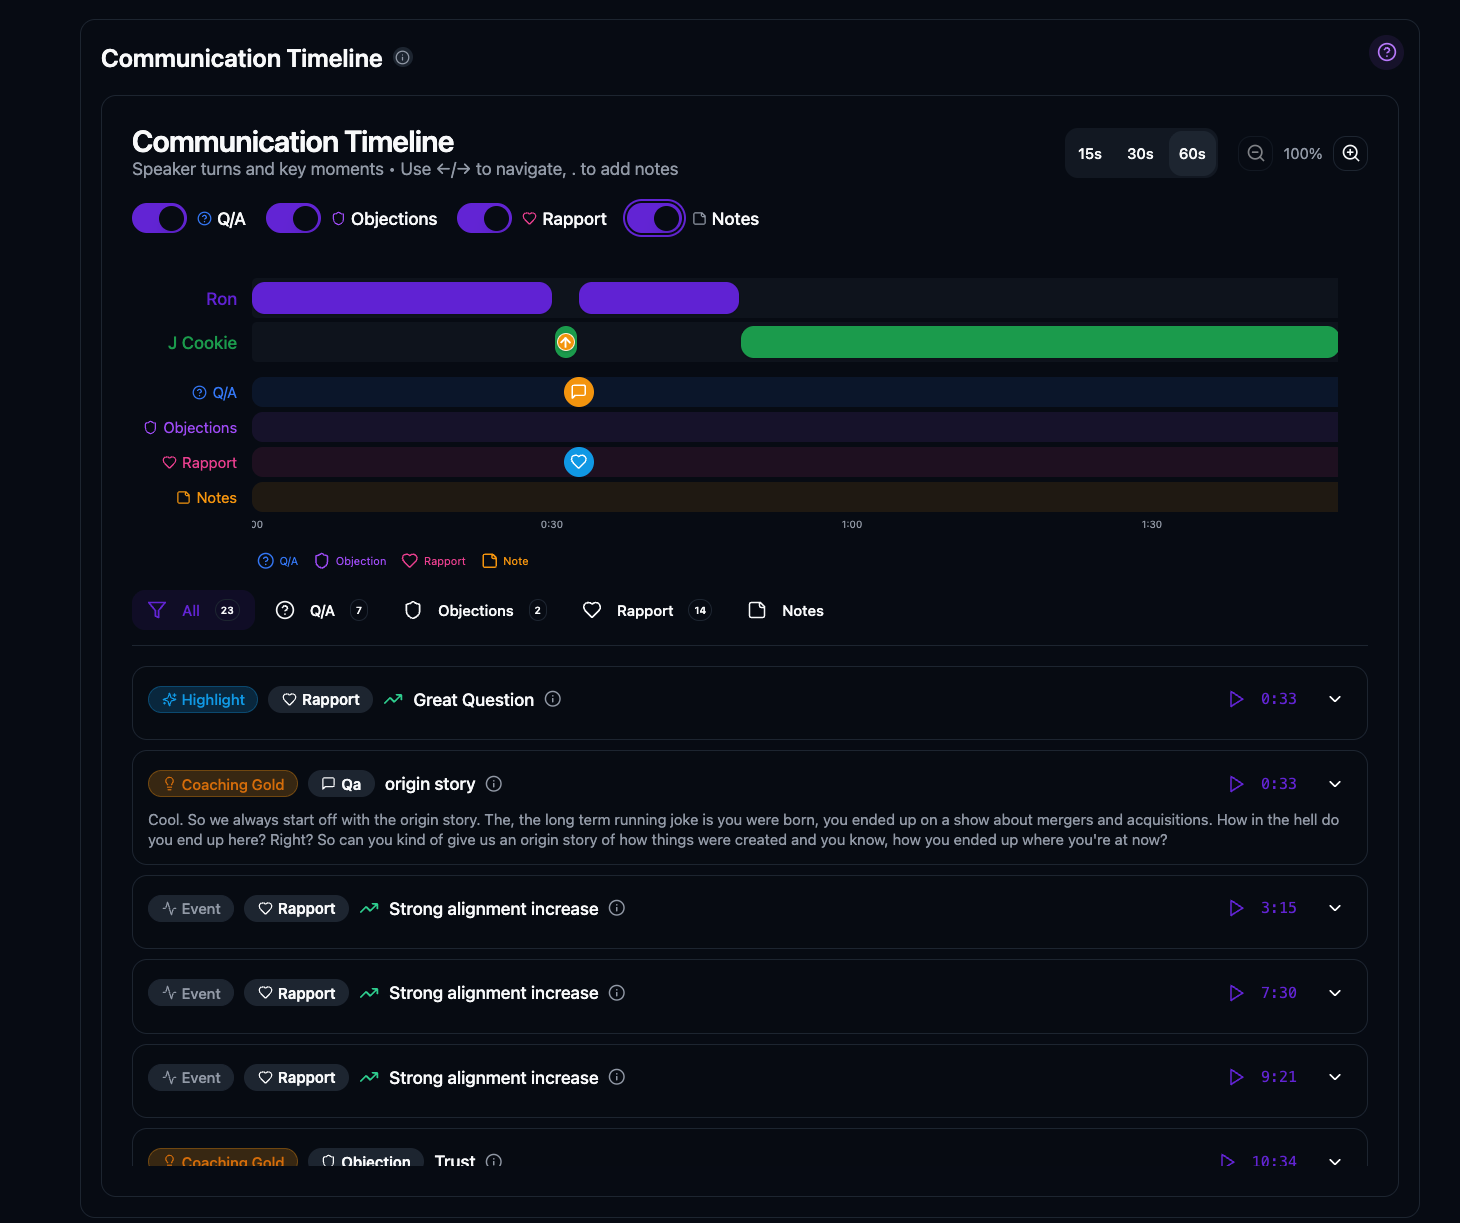Click the info icon next to origin story

point(494,784)
